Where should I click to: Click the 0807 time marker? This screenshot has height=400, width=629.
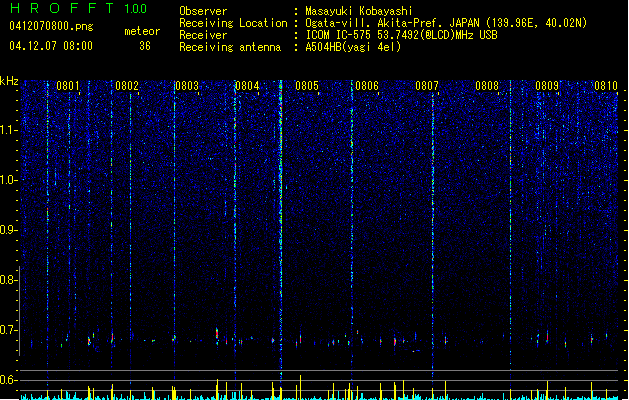coord(427,86)
